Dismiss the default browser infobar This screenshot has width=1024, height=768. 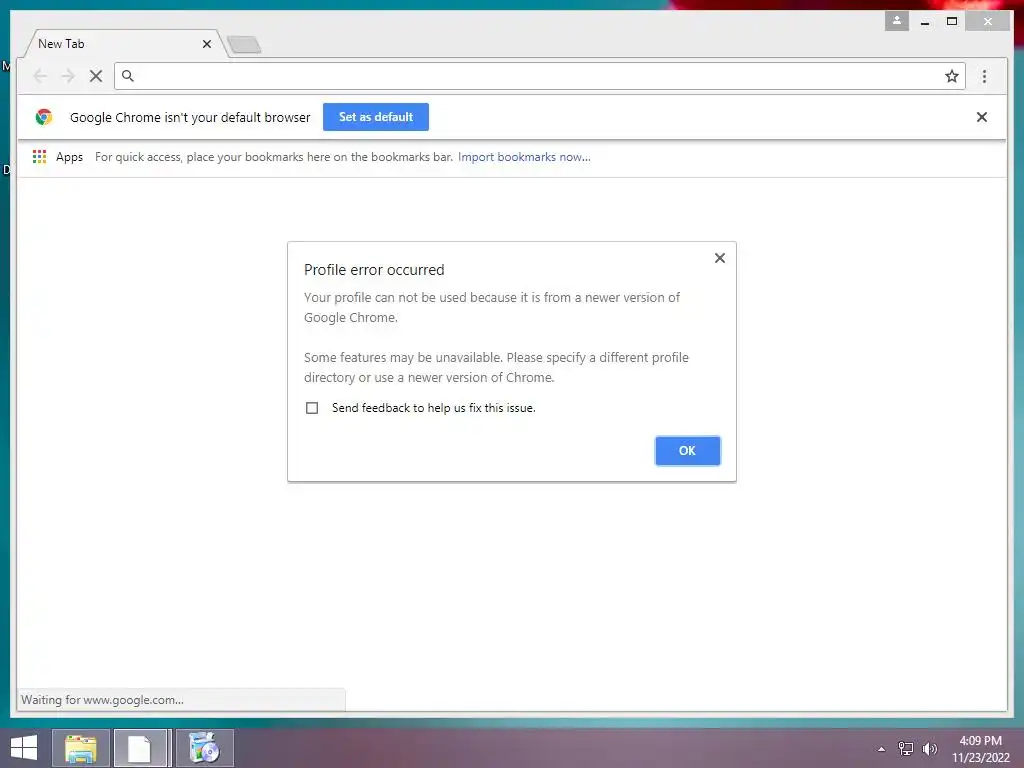pos(982,117)
